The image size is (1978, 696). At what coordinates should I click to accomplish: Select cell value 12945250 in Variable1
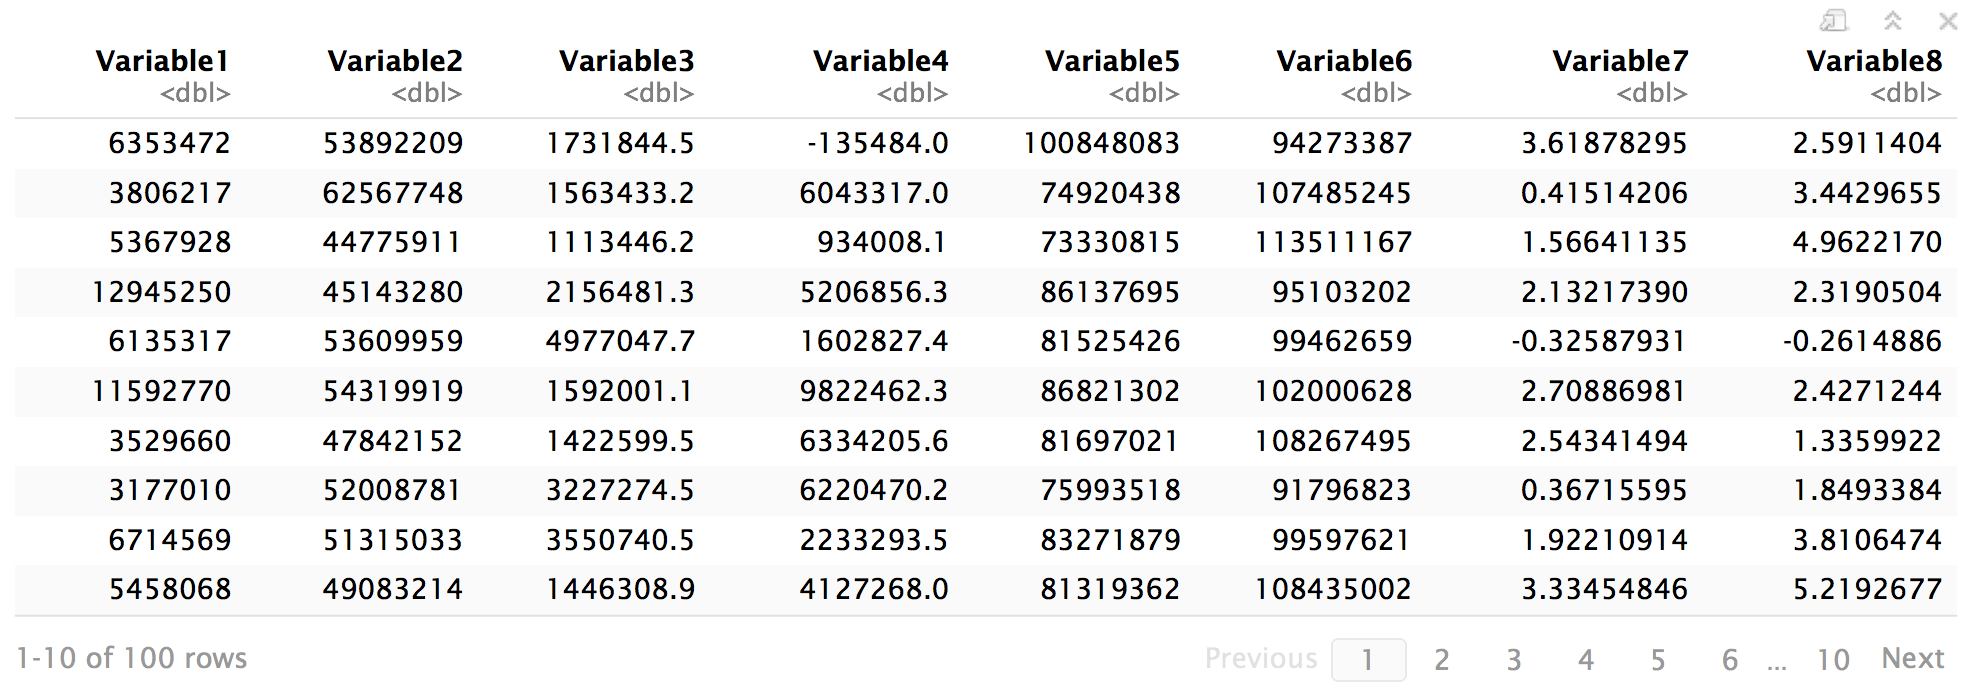pyautogui.click(x=161, y=292)
